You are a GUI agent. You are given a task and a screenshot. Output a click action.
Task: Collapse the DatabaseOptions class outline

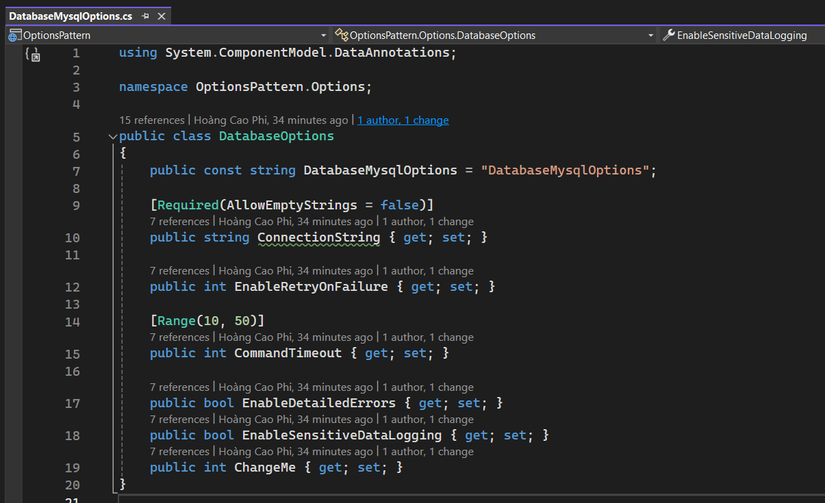(x=113, y=137)
